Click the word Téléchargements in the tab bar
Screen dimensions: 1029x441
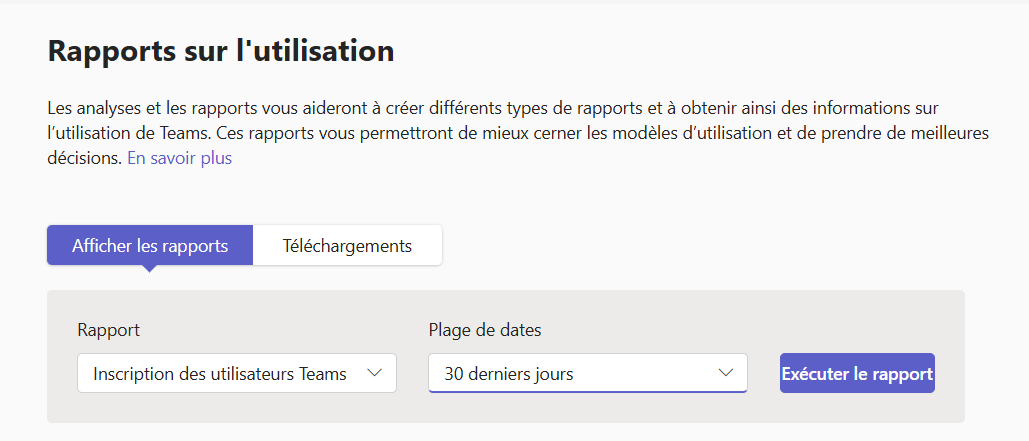tap(347, 245)
